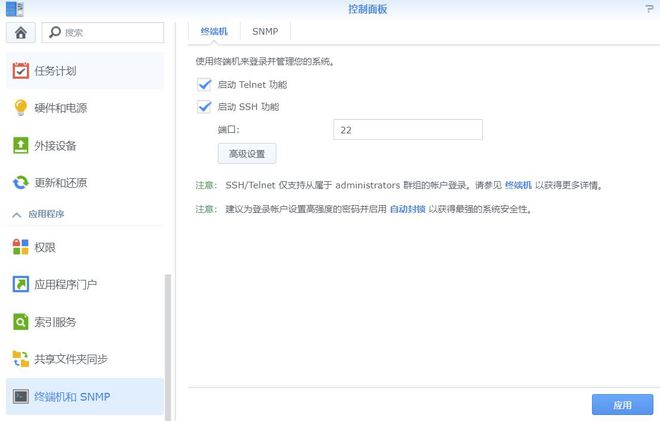
Task: Collapse the Applications (应用程序) section chevron
Action: click(x=16, y=215)
